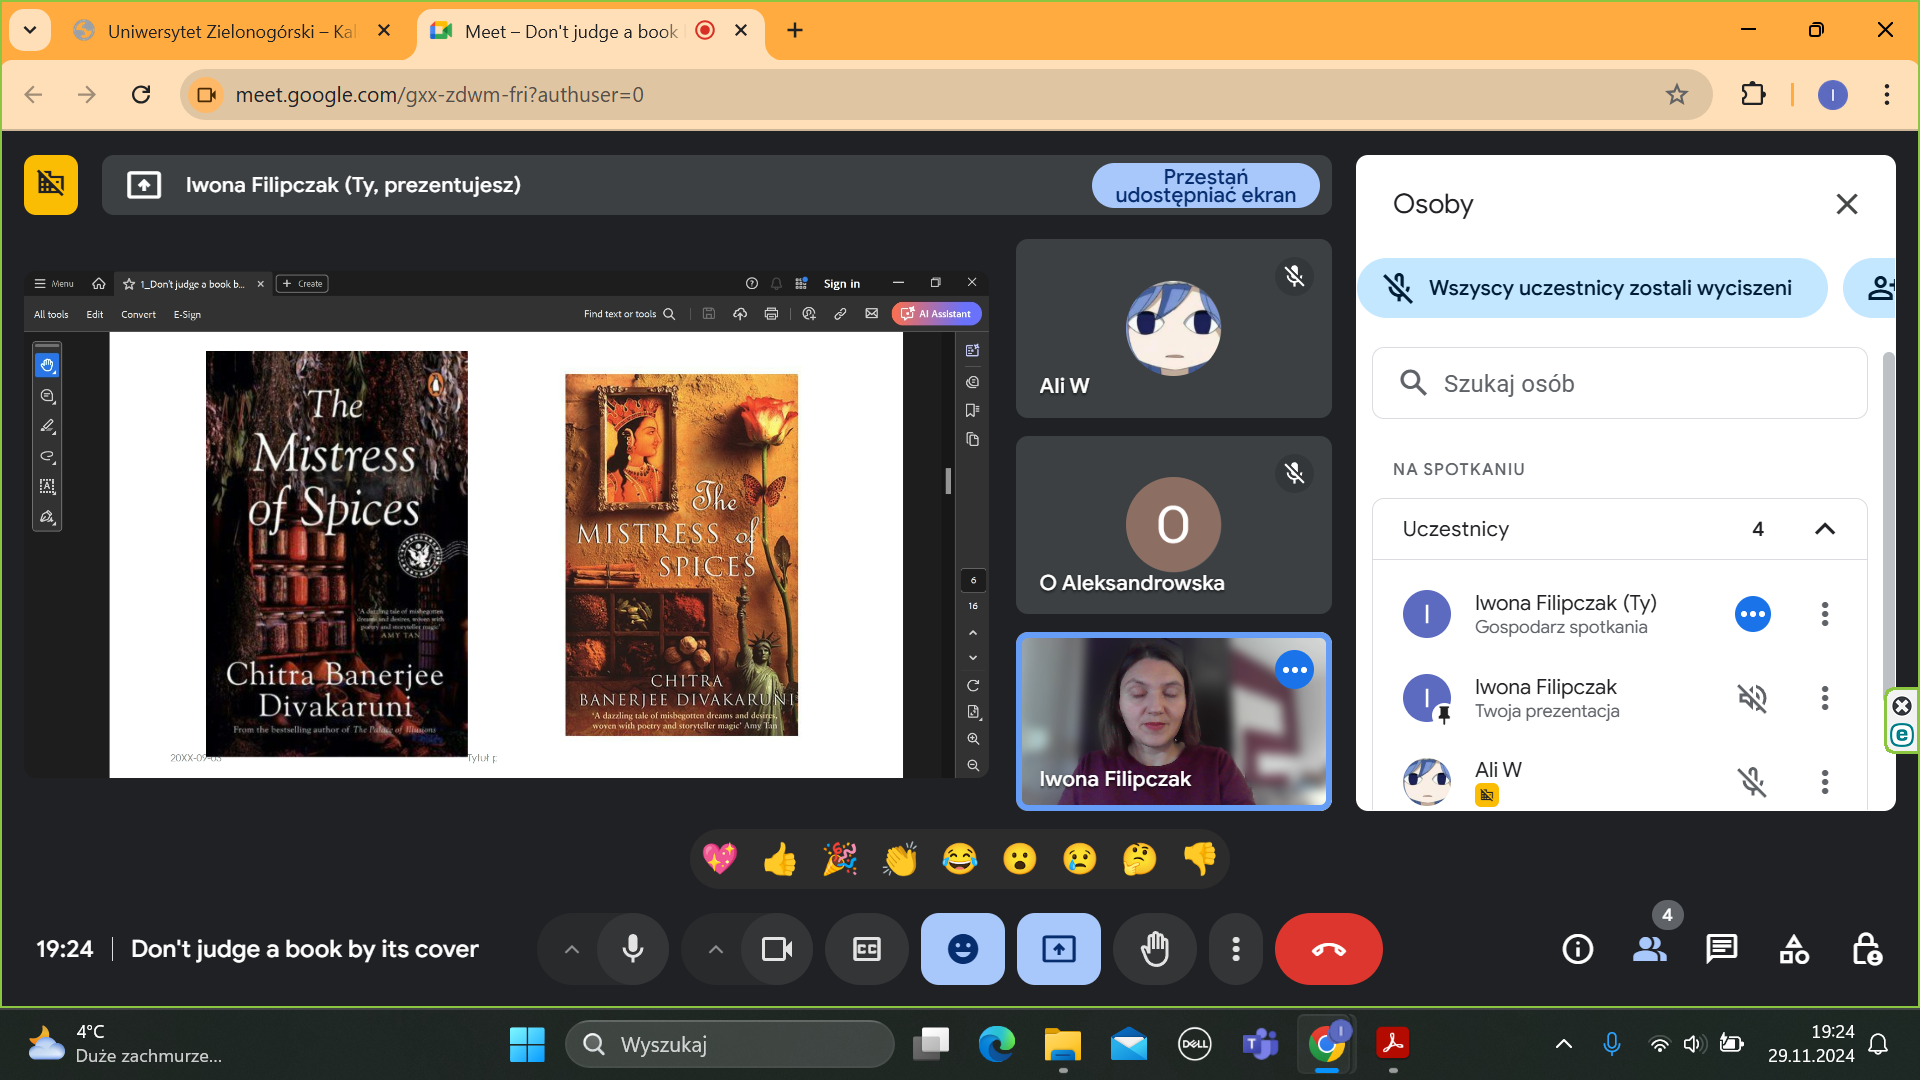Open the chat with everyone icon
The height and width of the screenshot is (1080, 1920).
pyautogui.click(x=1721, y=949)
